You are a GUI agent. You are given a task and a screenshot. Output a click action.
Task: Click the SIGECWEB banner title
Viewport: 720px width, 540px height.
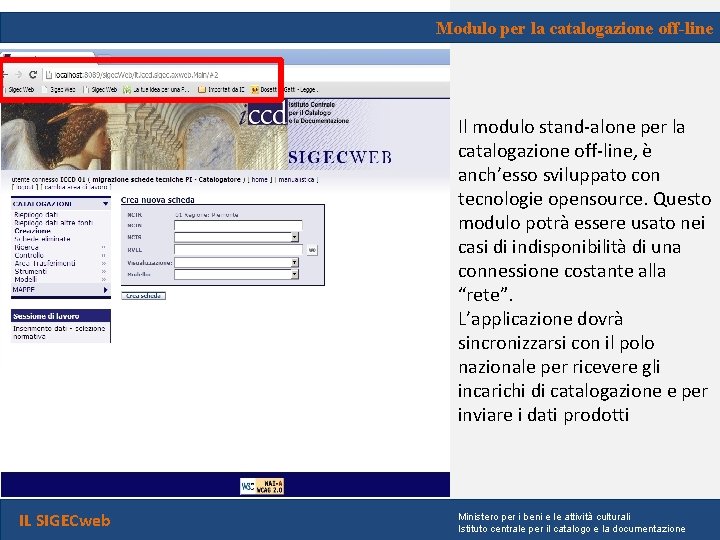pos(340,158)
